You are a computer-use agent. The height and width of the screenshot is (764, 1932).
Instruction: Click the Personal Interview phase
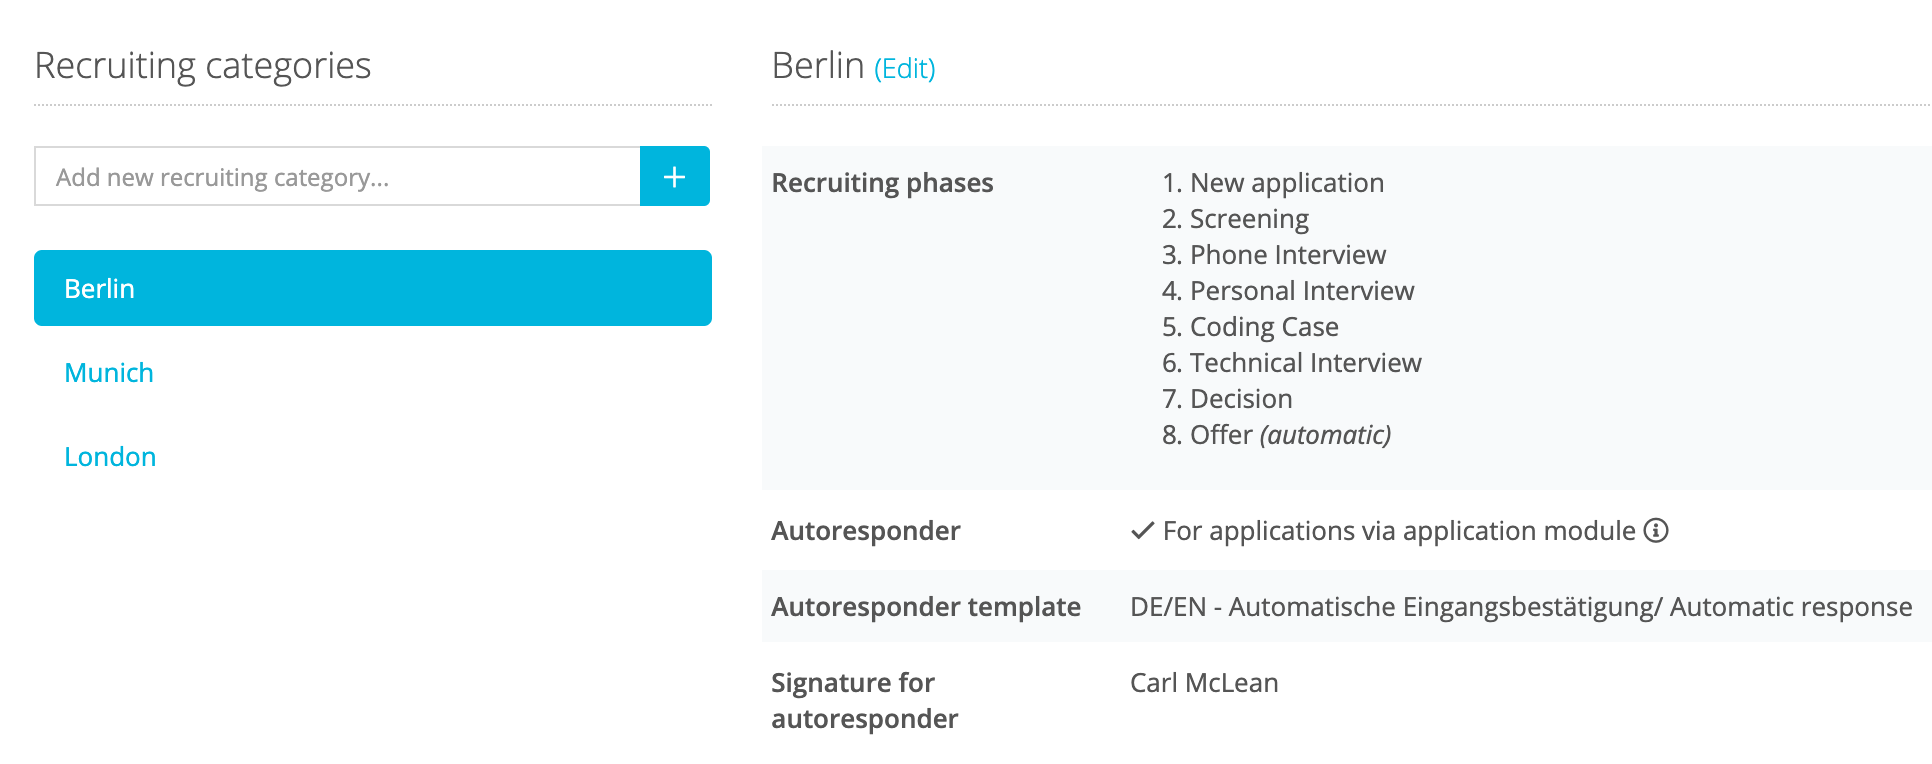1288,291
